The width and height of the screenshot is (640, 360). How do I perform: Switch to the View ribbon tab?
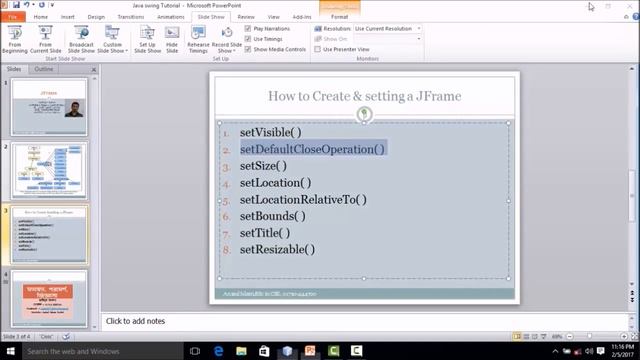273,17
